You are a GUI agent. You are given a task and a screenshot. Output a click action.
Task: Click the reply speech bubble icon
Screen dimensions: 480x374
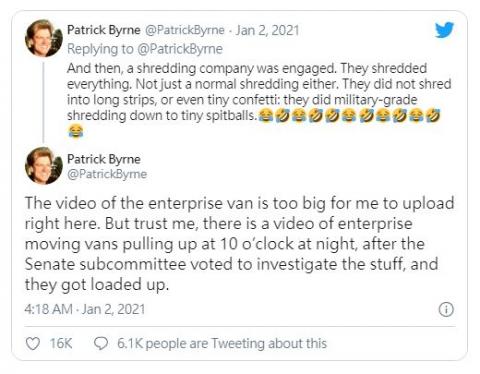[x=101, y=344]
